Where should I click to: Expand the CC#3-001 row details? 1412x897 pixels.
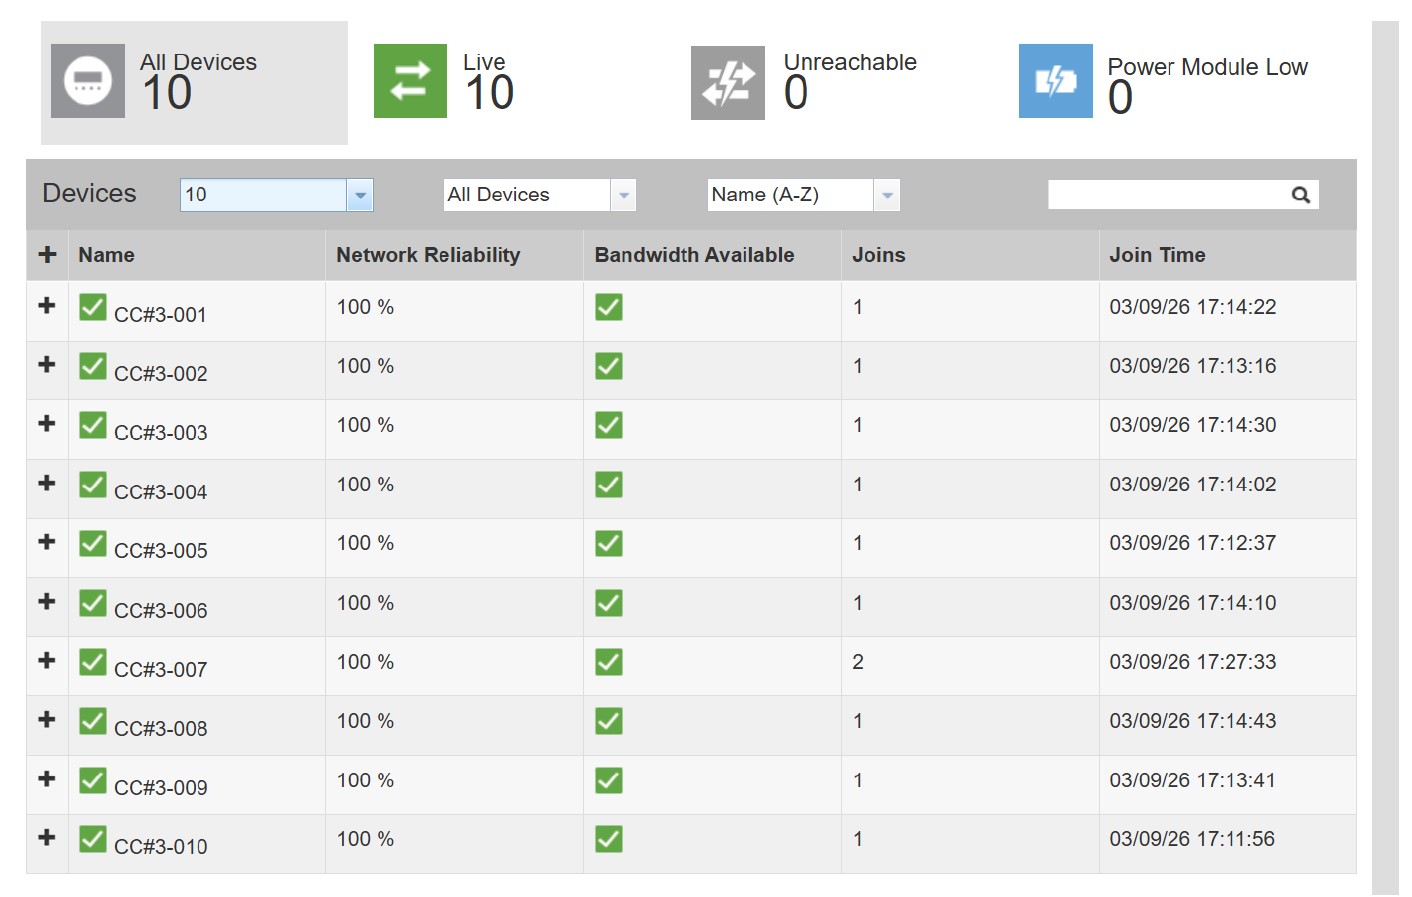coord(47,305)
